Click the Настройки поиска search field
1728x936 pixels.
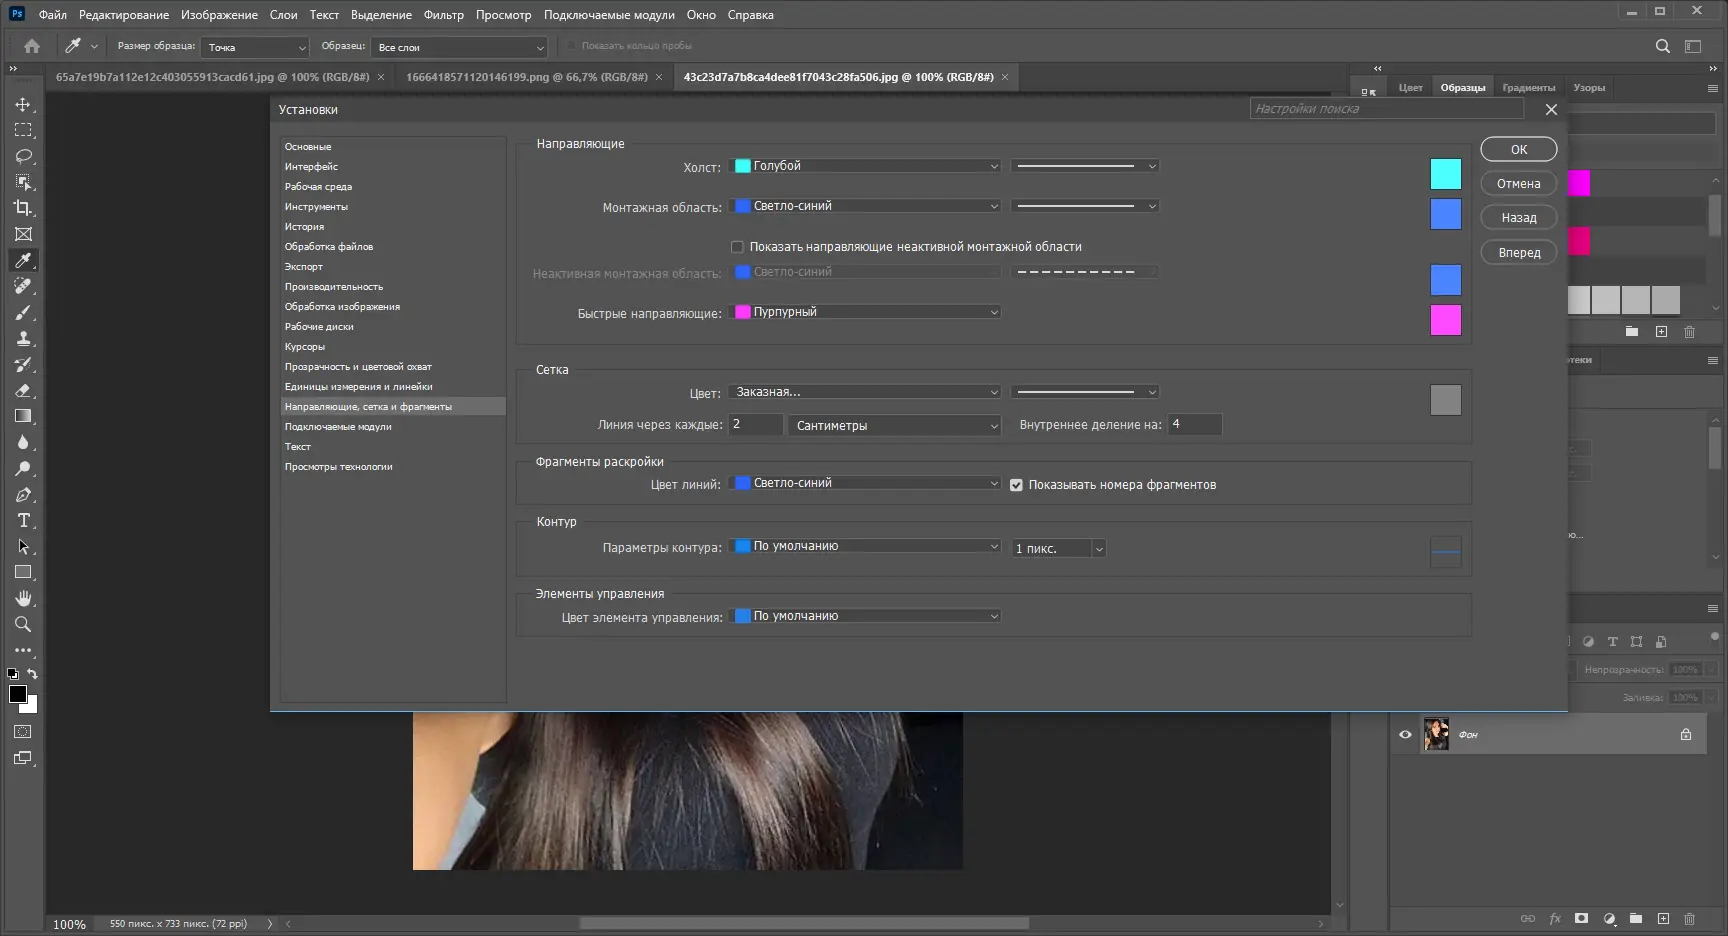(1385, 108)
